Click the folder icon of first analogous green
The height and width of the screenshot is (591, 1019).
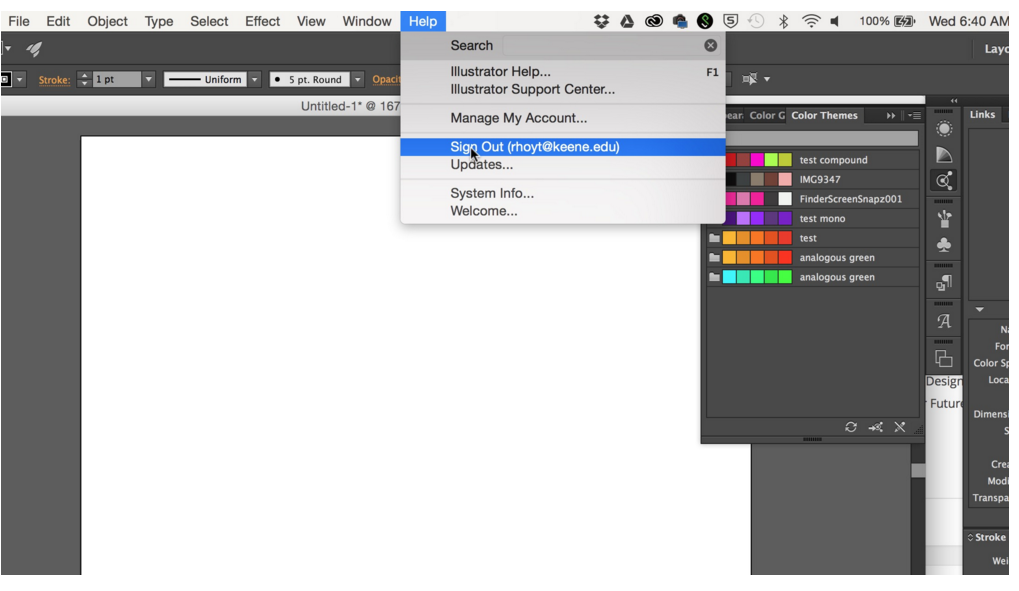pos(714,257)
